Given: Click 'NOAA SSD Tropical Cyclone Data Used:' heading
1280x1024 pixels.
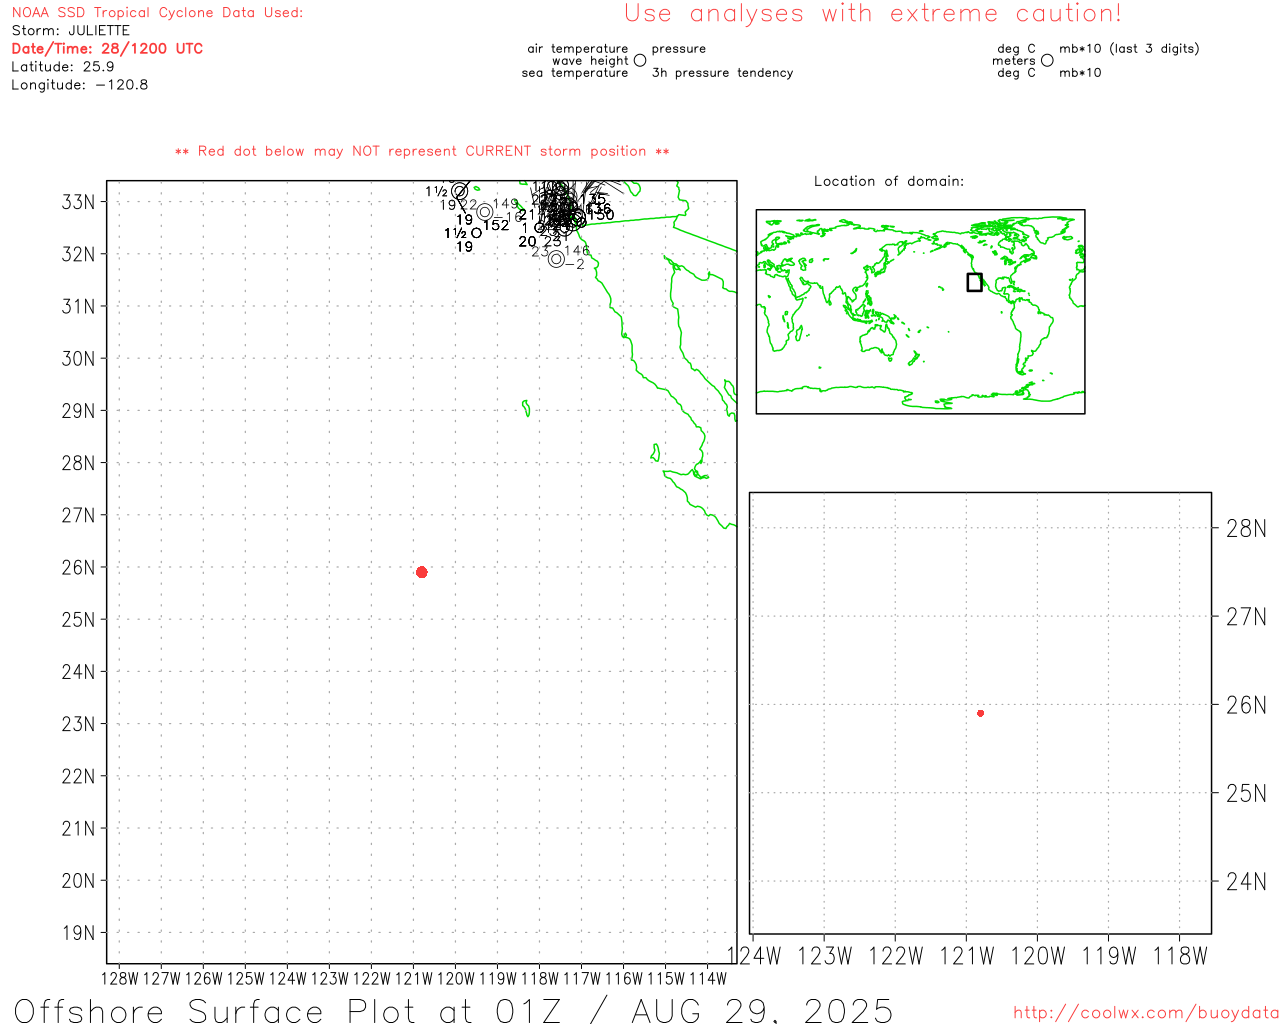Looking at the screenshot, I should (x=157, y=13).
